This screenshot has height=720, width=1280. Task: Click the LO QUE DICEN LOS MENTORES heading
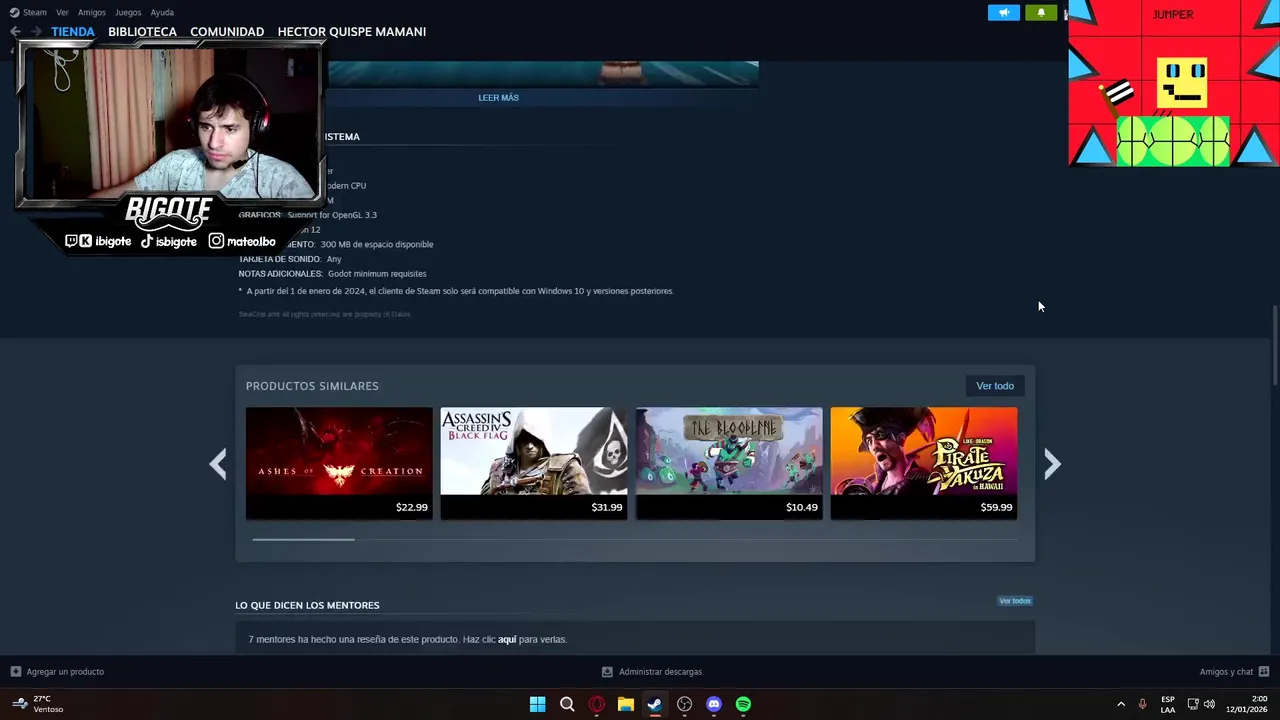[x=307, y=605]
